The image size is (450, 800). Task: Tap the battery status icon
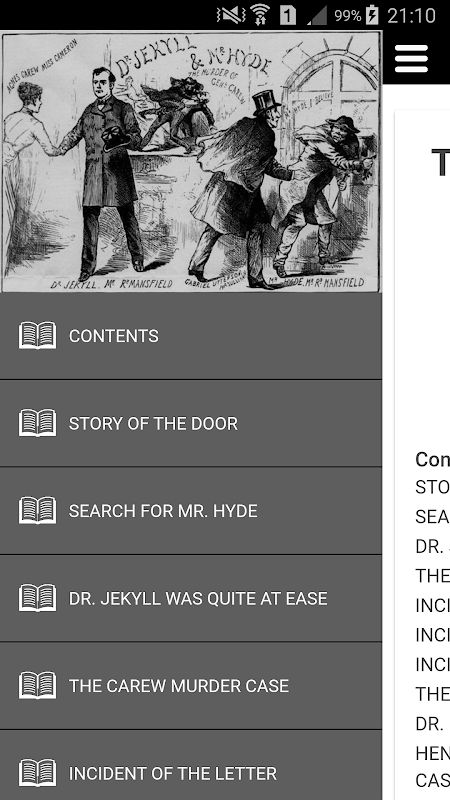[372, 15]
